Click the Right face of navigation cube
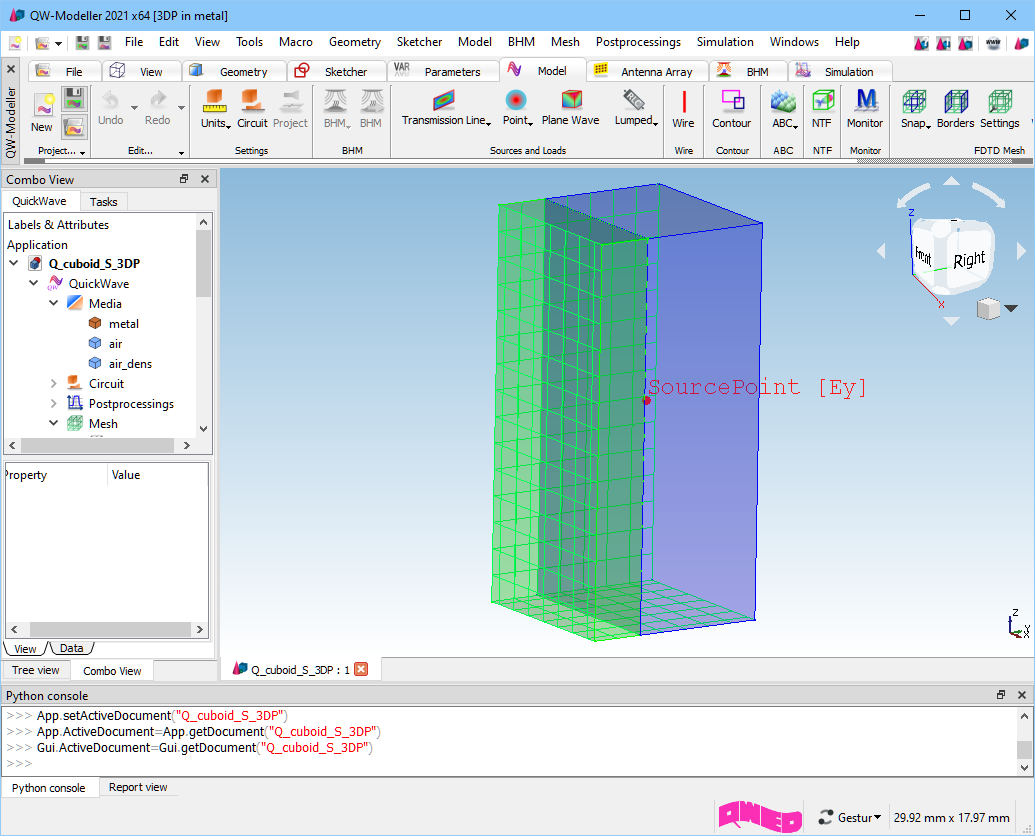Screen dimensions: 1035x836 (x=968, y=259)
